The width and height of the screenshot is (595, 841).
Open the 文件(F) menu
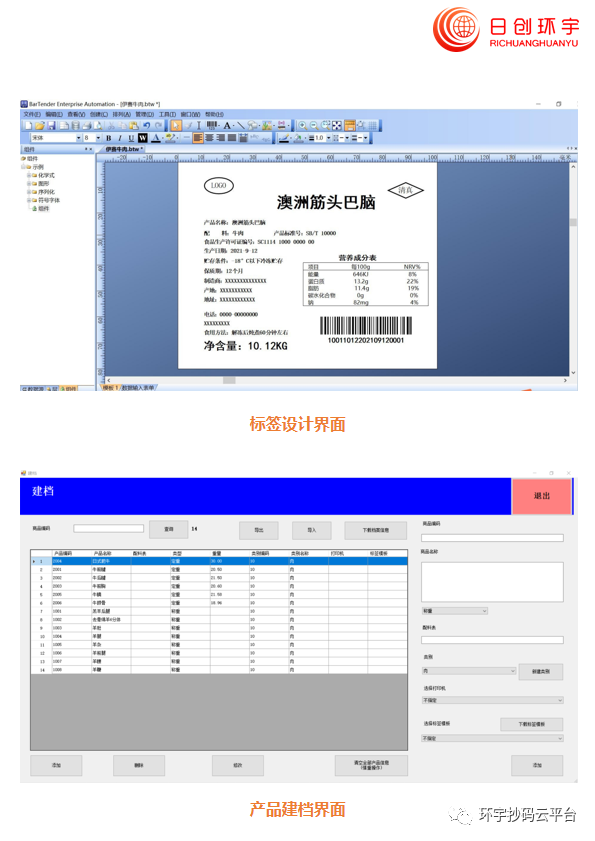32,114
